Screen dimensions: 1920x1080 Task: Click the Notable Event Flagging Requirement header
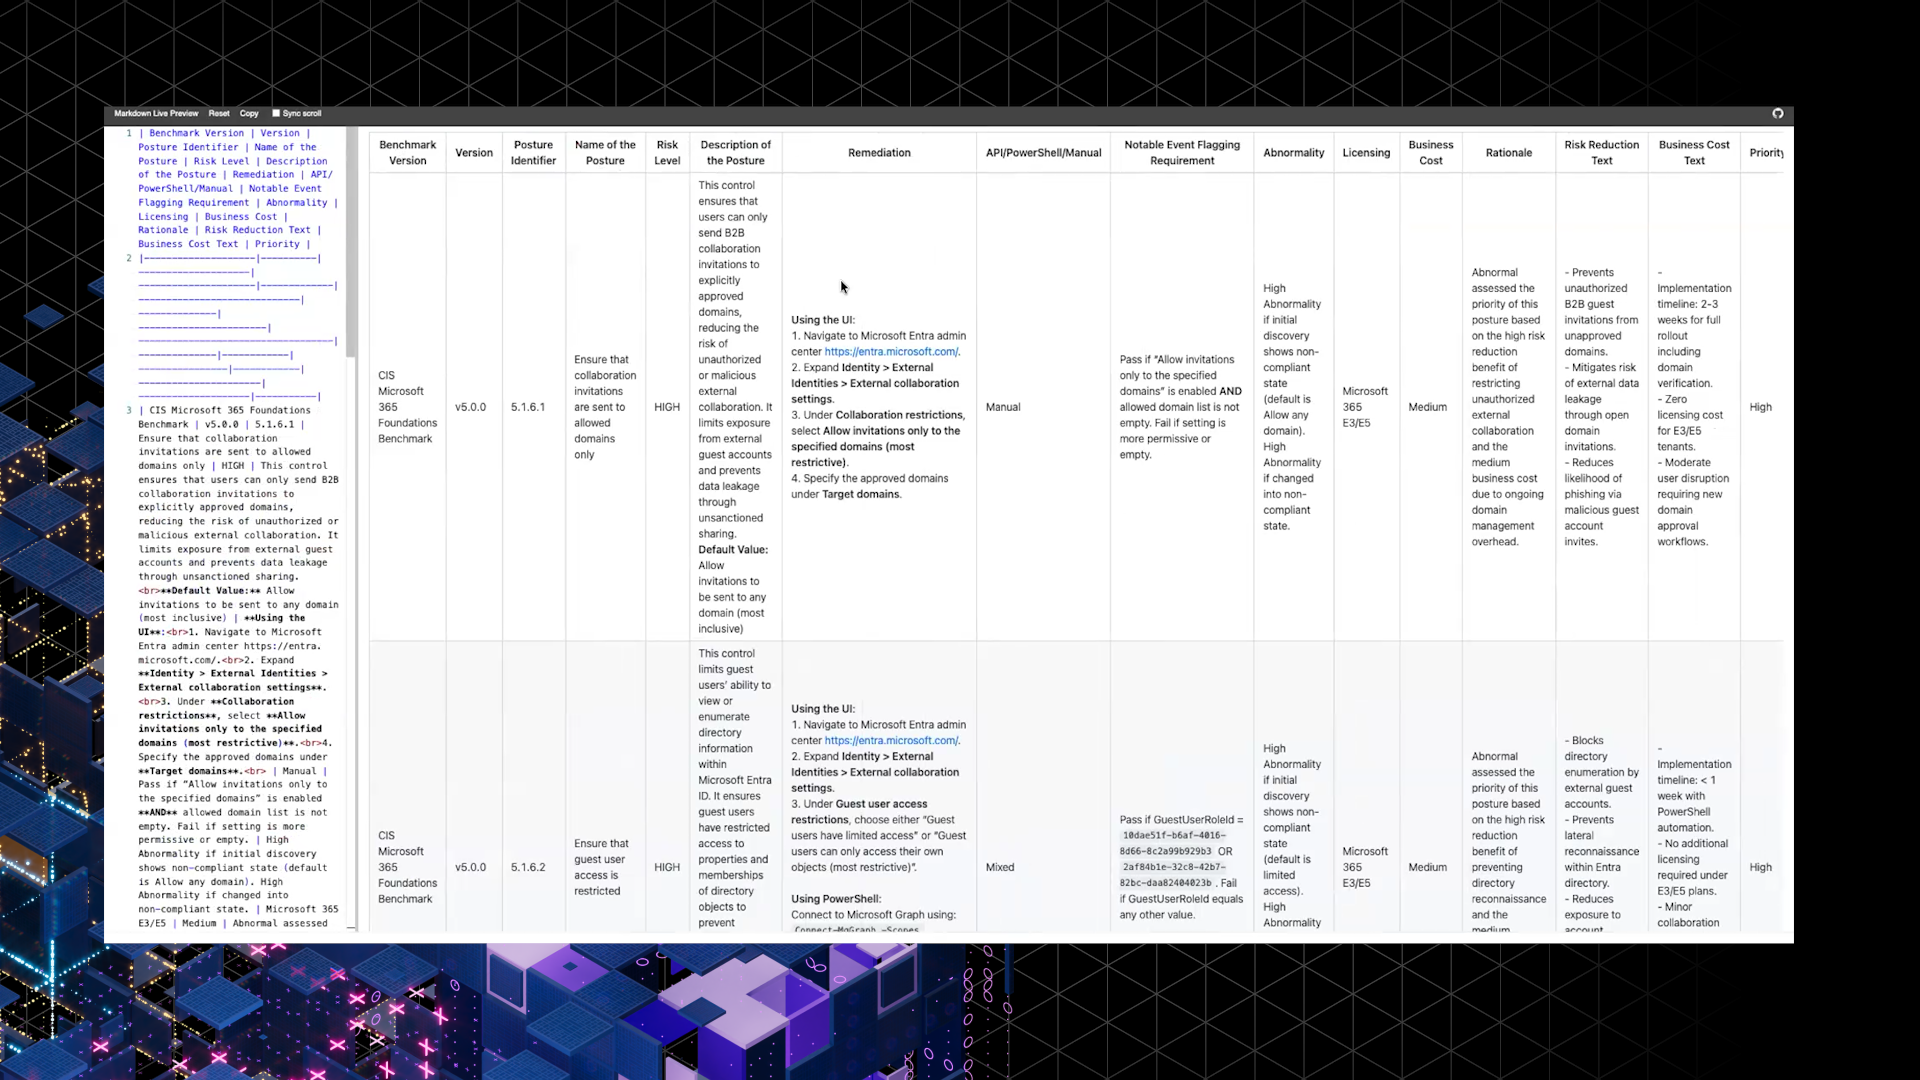coord(1182,153)
